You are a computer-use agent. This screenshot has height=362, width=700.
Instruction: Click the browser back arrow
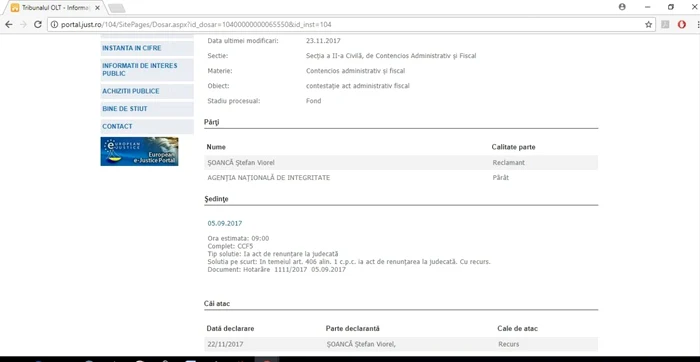tap(8, 25)
